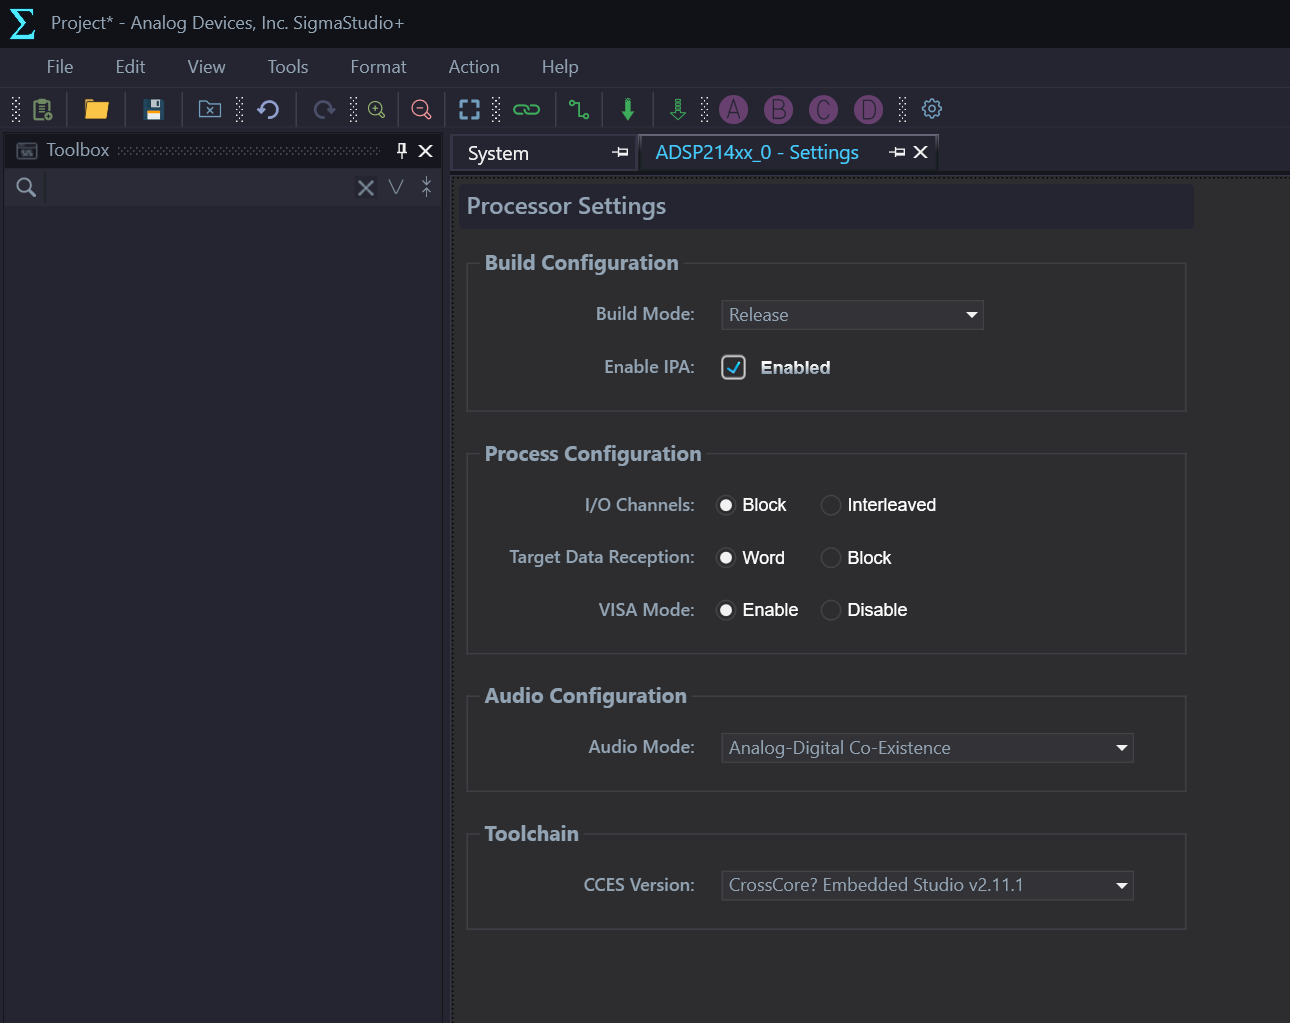1290x1023 pixels.
Task: Click the New Project clipboard icon
Action: coord(42,109)
